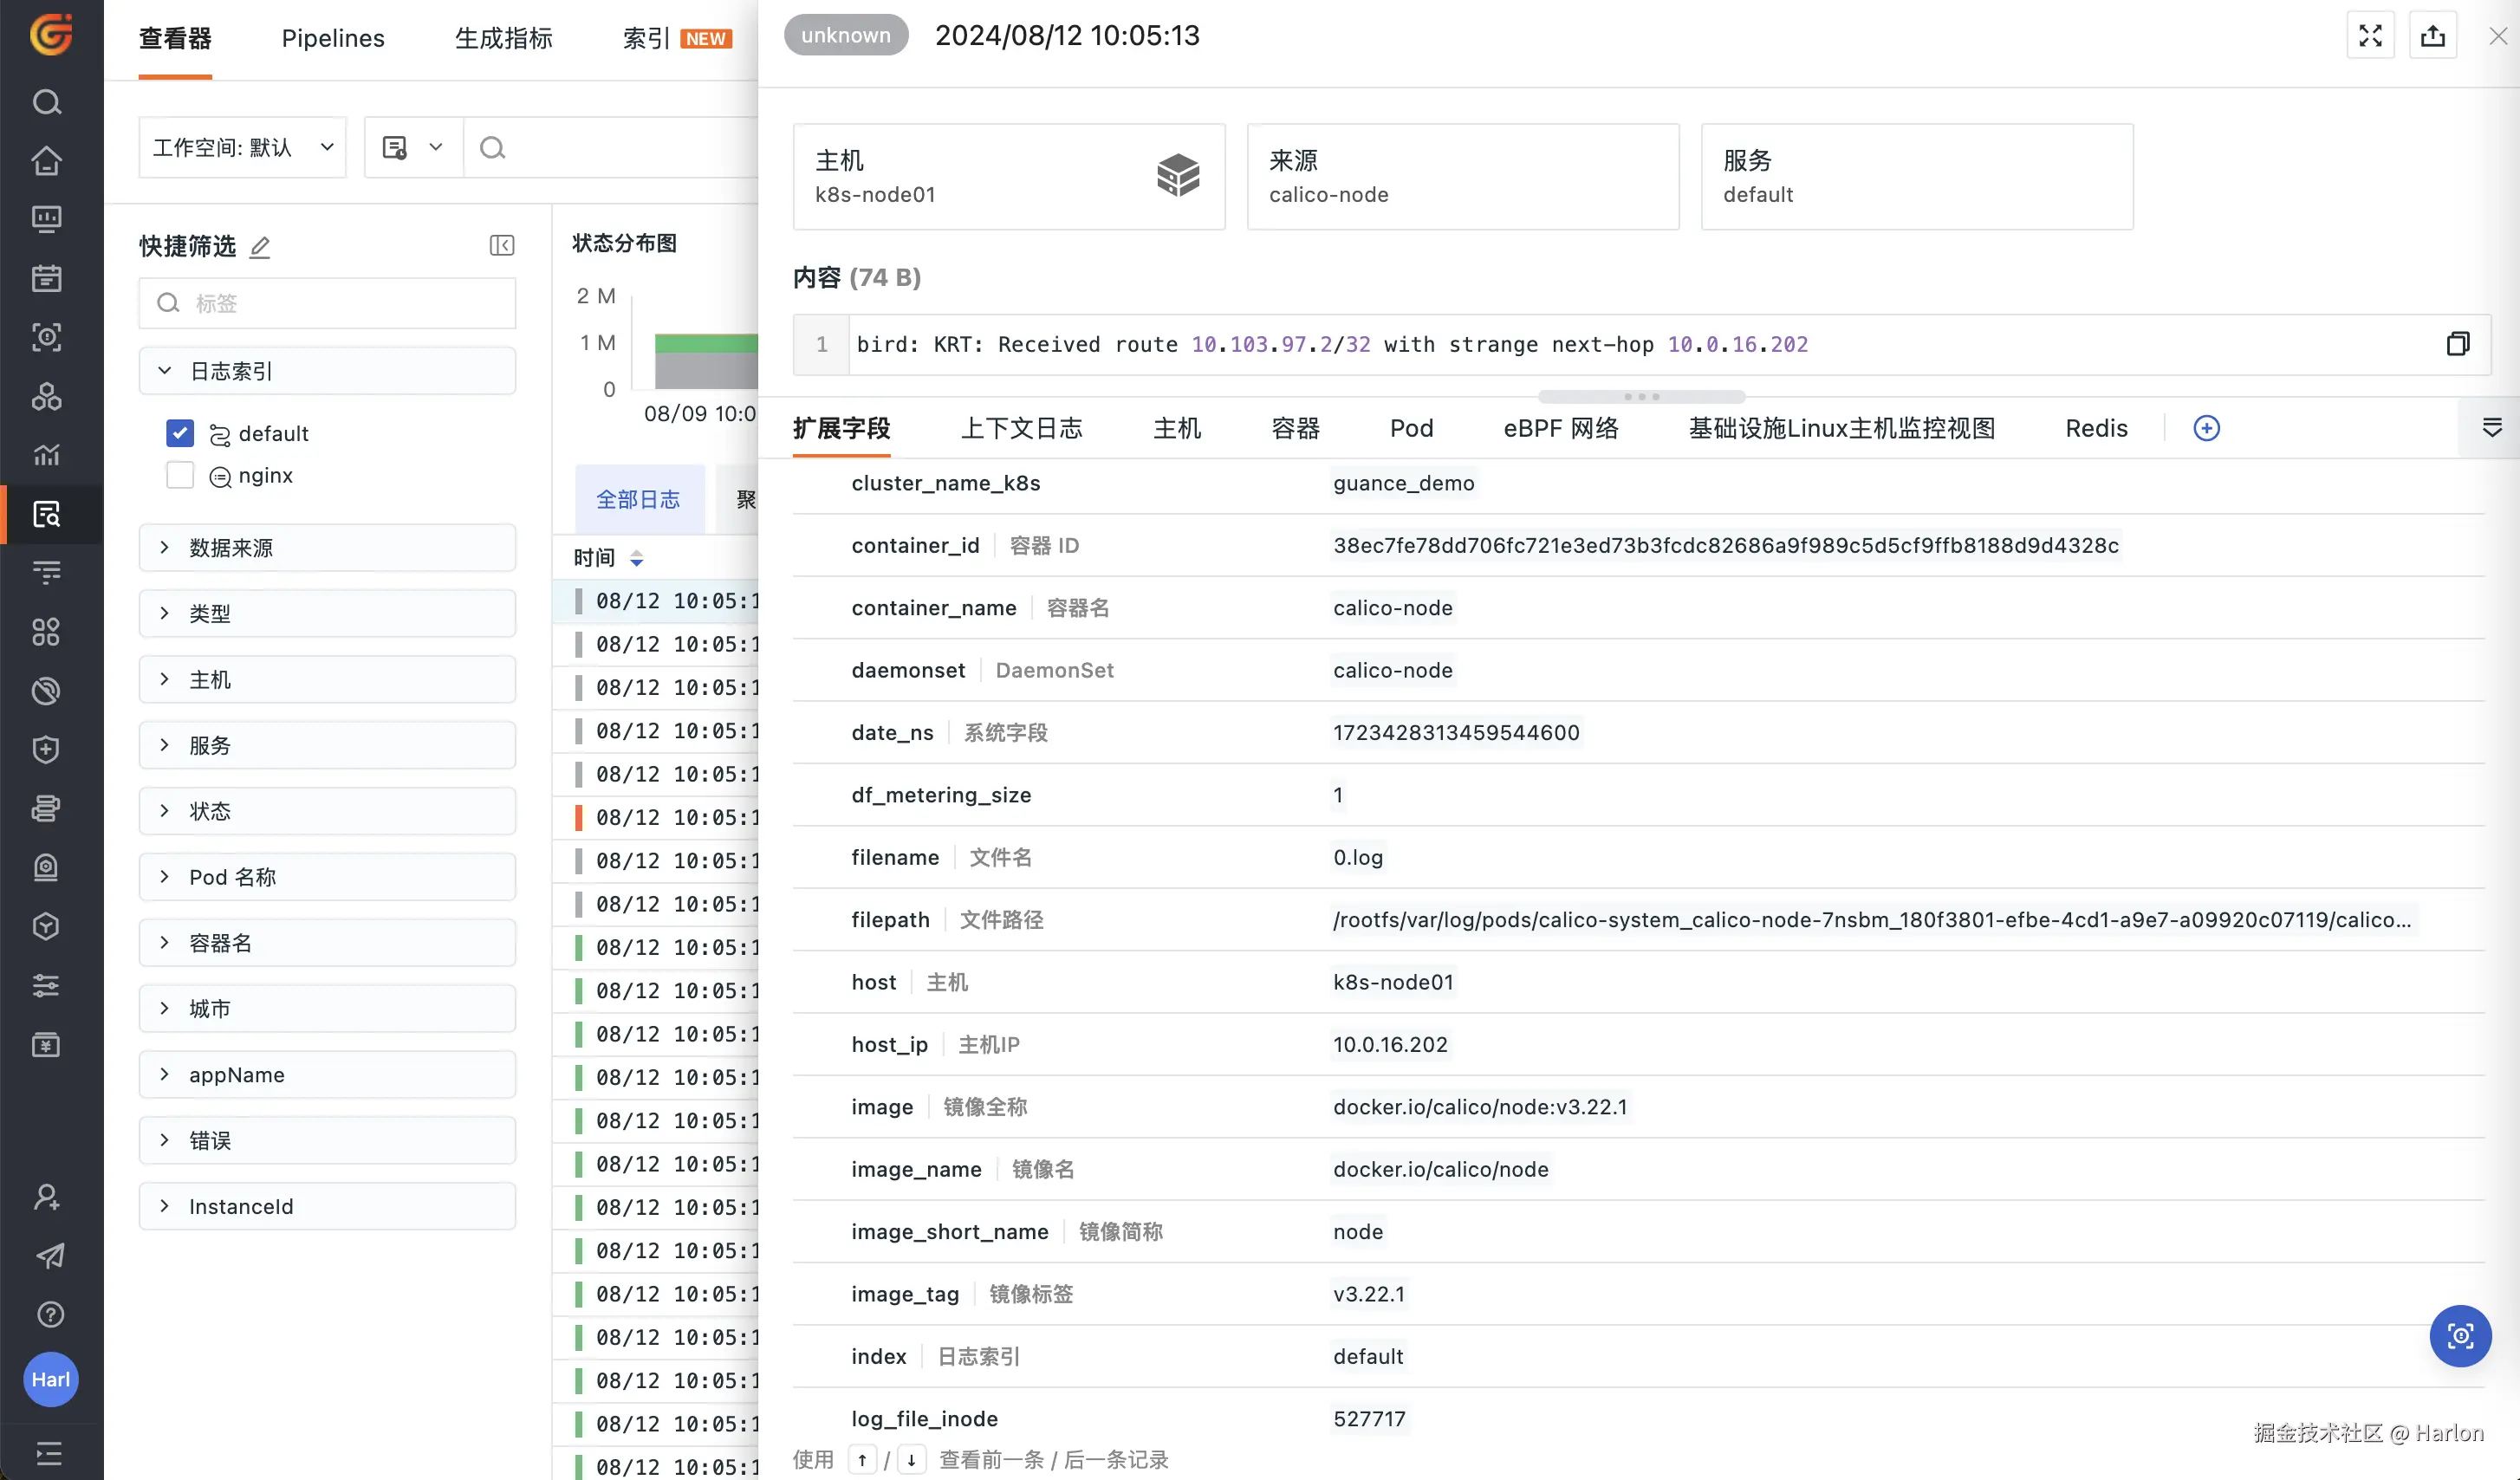The width and height of the screenshot is (2520, 1480).
Task: Check the nginx log index checkbox
Action: 180,475
